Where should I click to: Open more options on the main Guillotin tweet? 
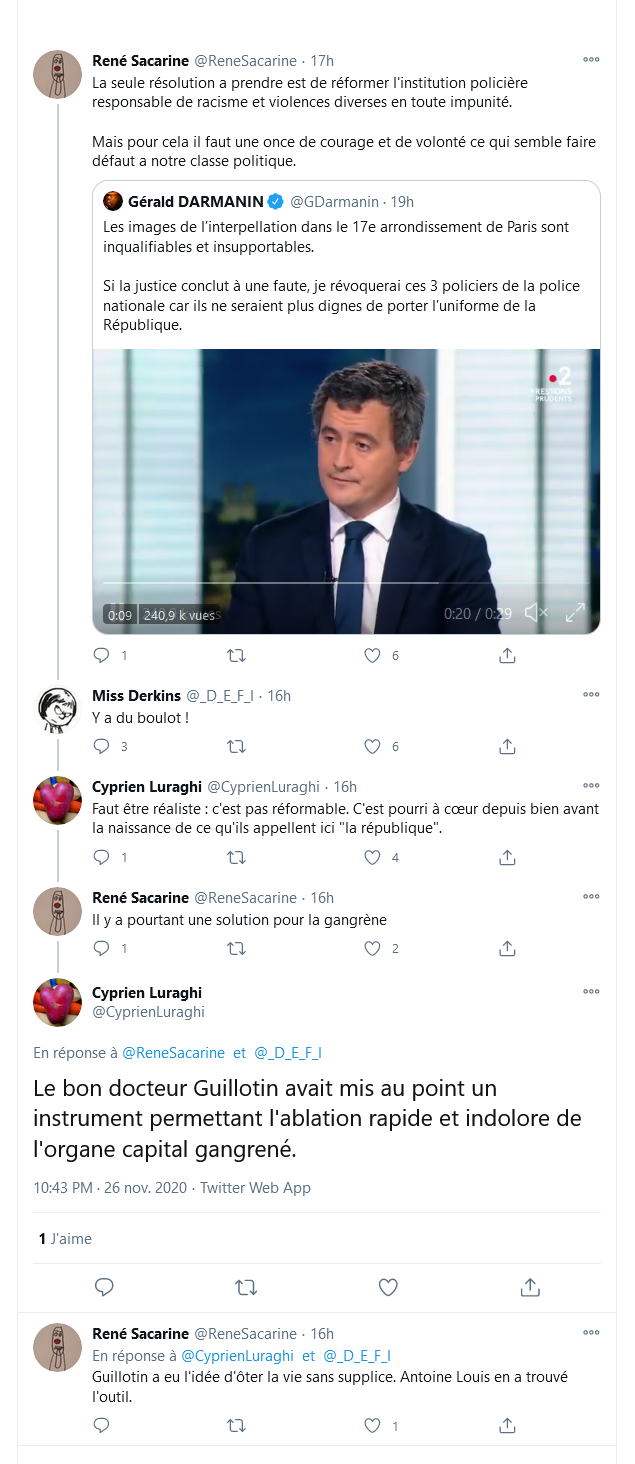click(591, 992)
